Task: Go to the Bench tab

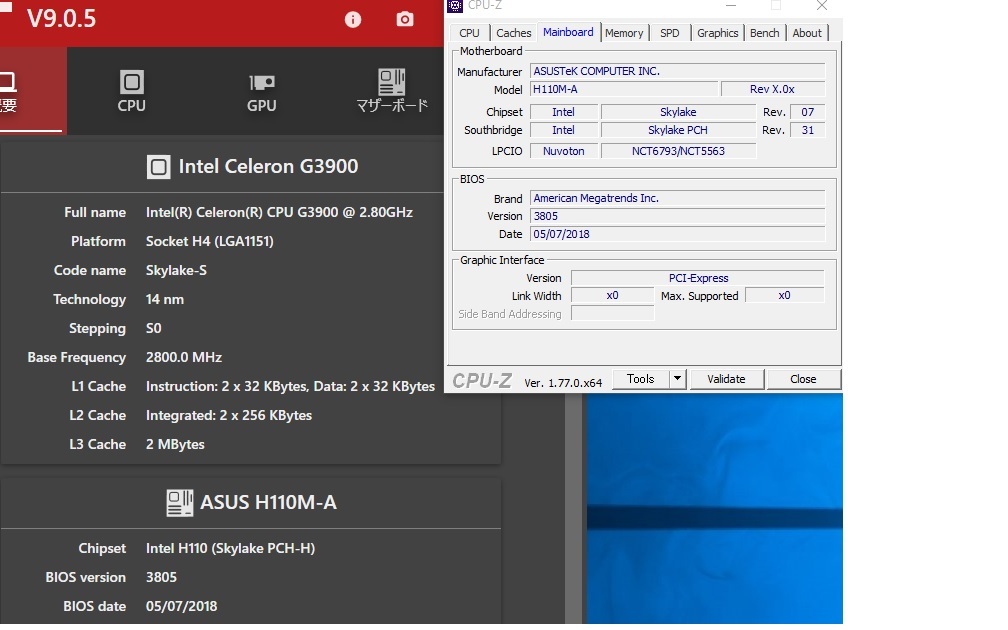Action: pos(764,33)
